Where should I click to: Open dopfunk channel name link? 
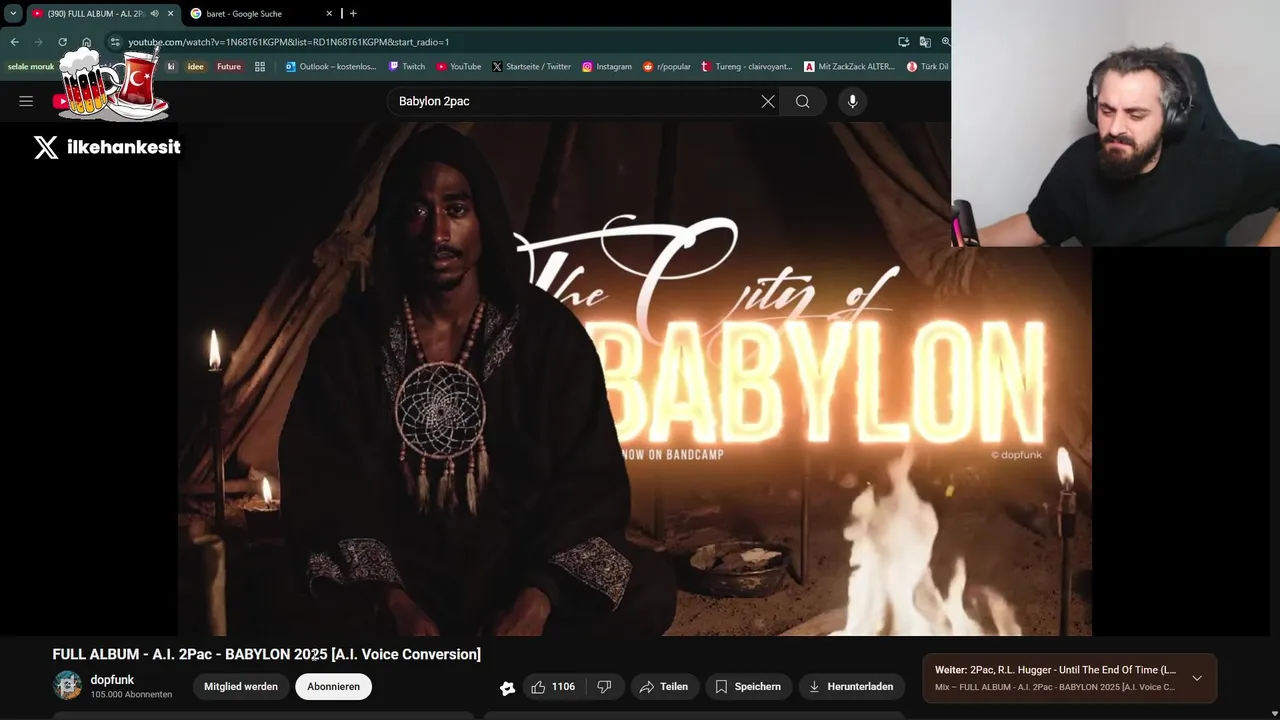coord(112,680)
